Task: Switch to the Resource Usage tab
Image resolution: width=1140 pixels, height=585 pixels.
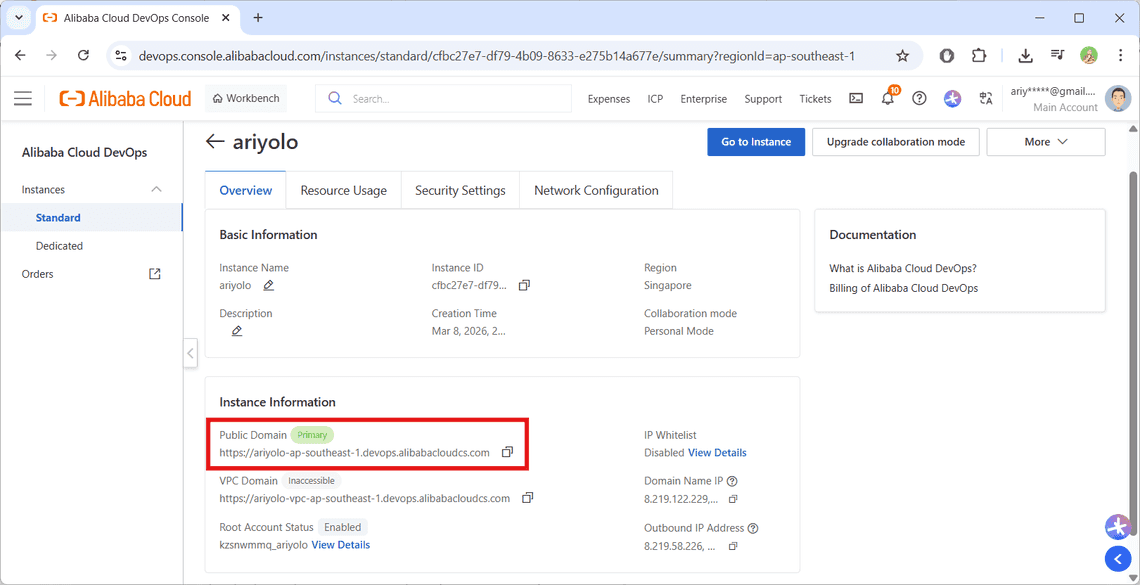Action: (x=343, y=189)
